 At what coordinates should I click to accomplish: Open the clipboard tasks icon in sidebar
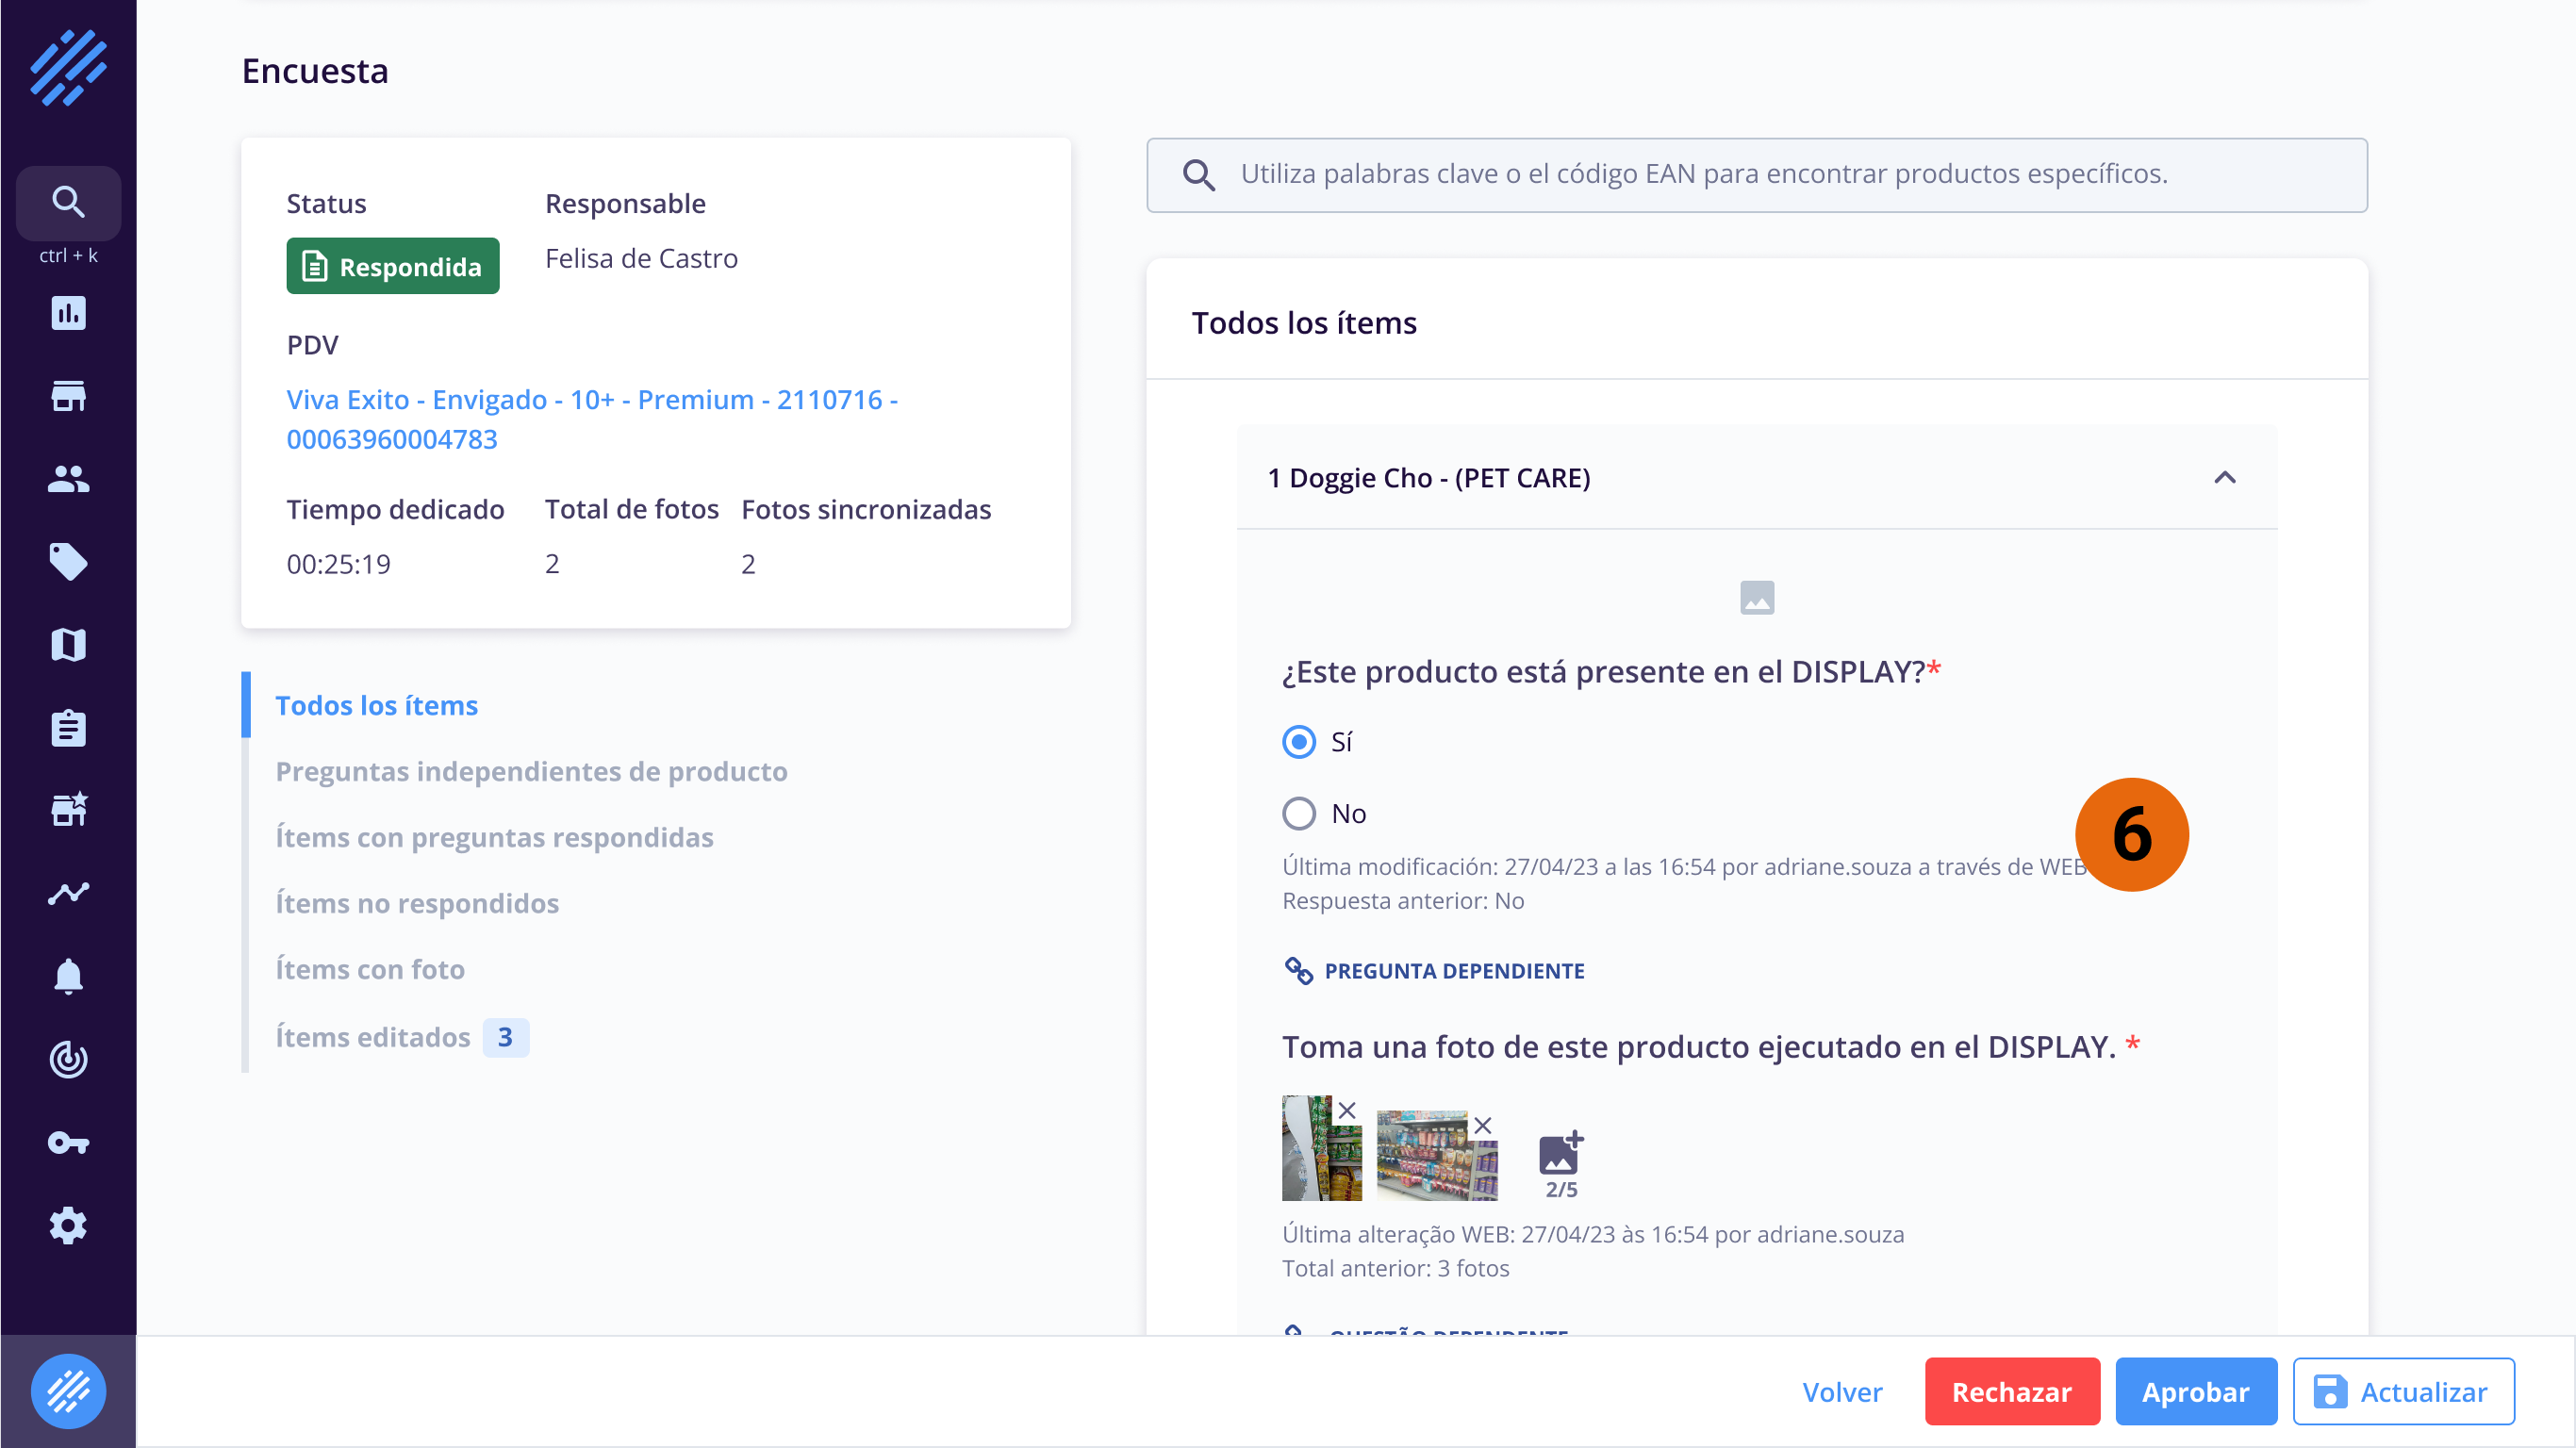(68, 728)
